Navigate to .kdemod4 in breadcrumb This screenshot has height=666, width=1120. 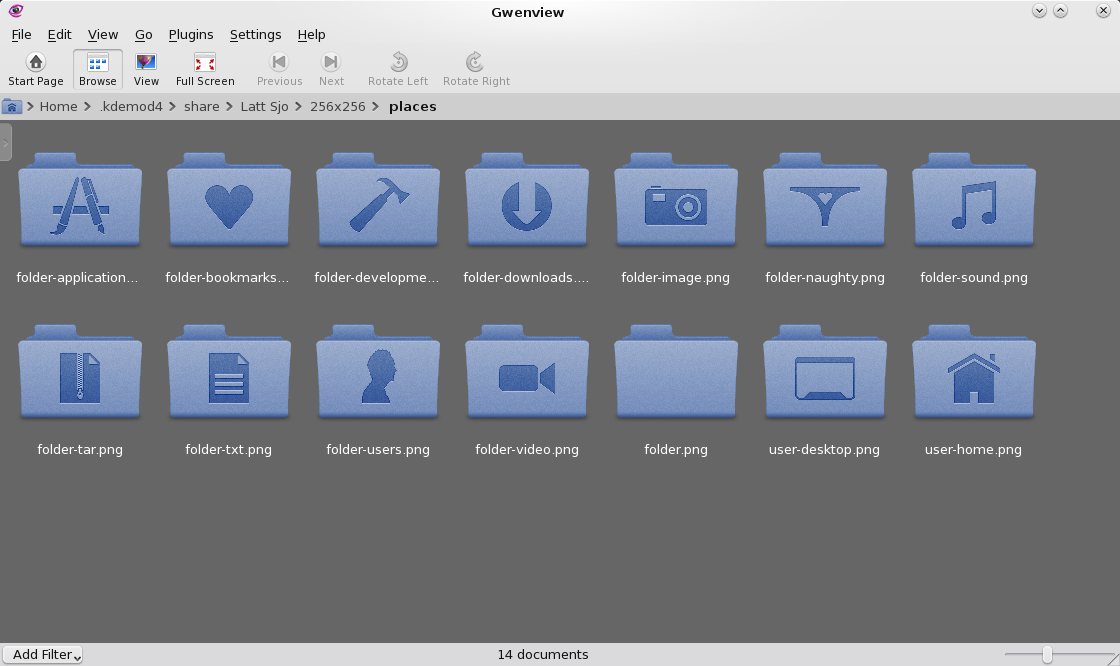131,106
